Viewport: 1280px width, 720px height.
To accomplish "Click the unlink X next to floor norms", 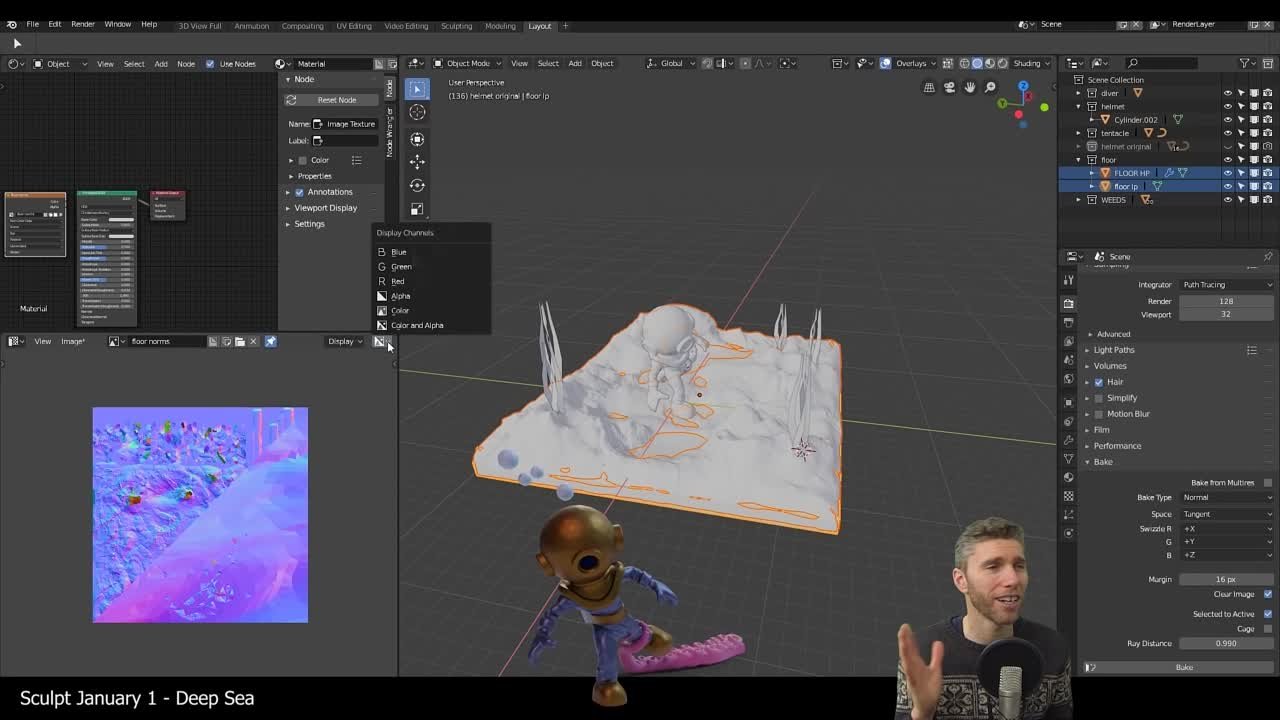I will (254, 341).
